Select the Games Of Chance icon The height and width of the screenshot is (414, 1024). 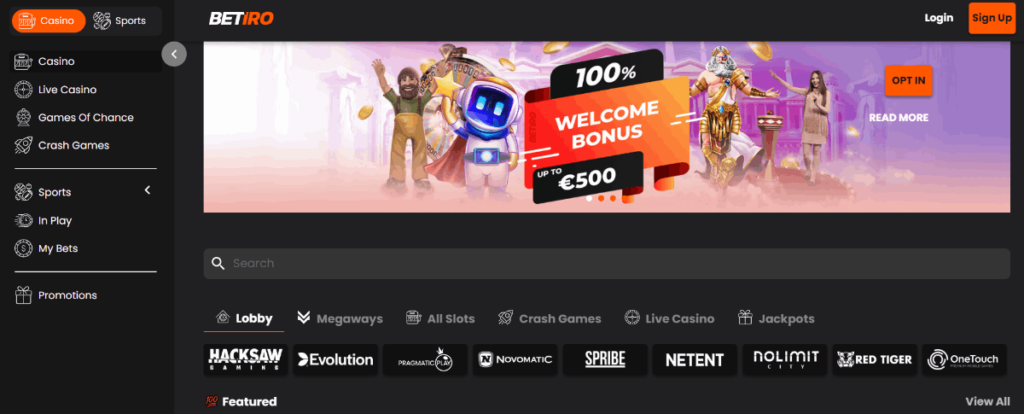(x=24, y=118)
